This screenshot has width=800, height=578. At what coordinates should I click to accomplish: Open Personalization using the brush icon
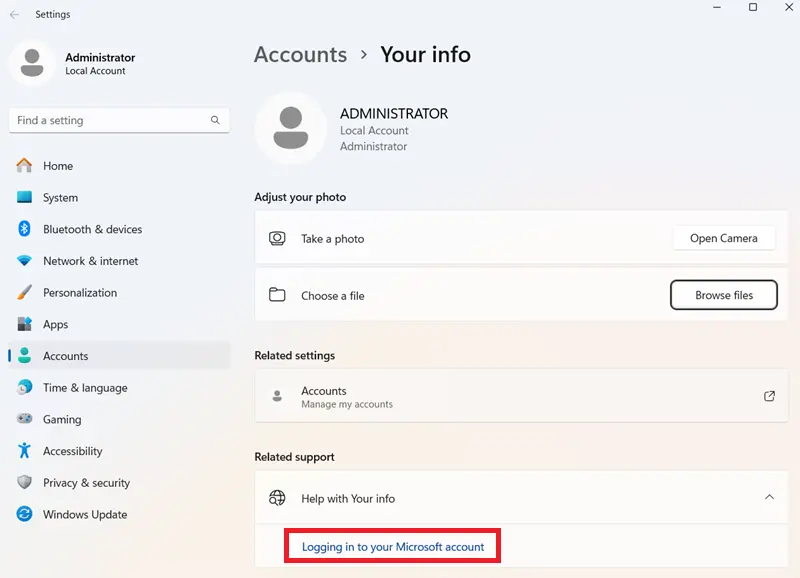tap(24, 292)
